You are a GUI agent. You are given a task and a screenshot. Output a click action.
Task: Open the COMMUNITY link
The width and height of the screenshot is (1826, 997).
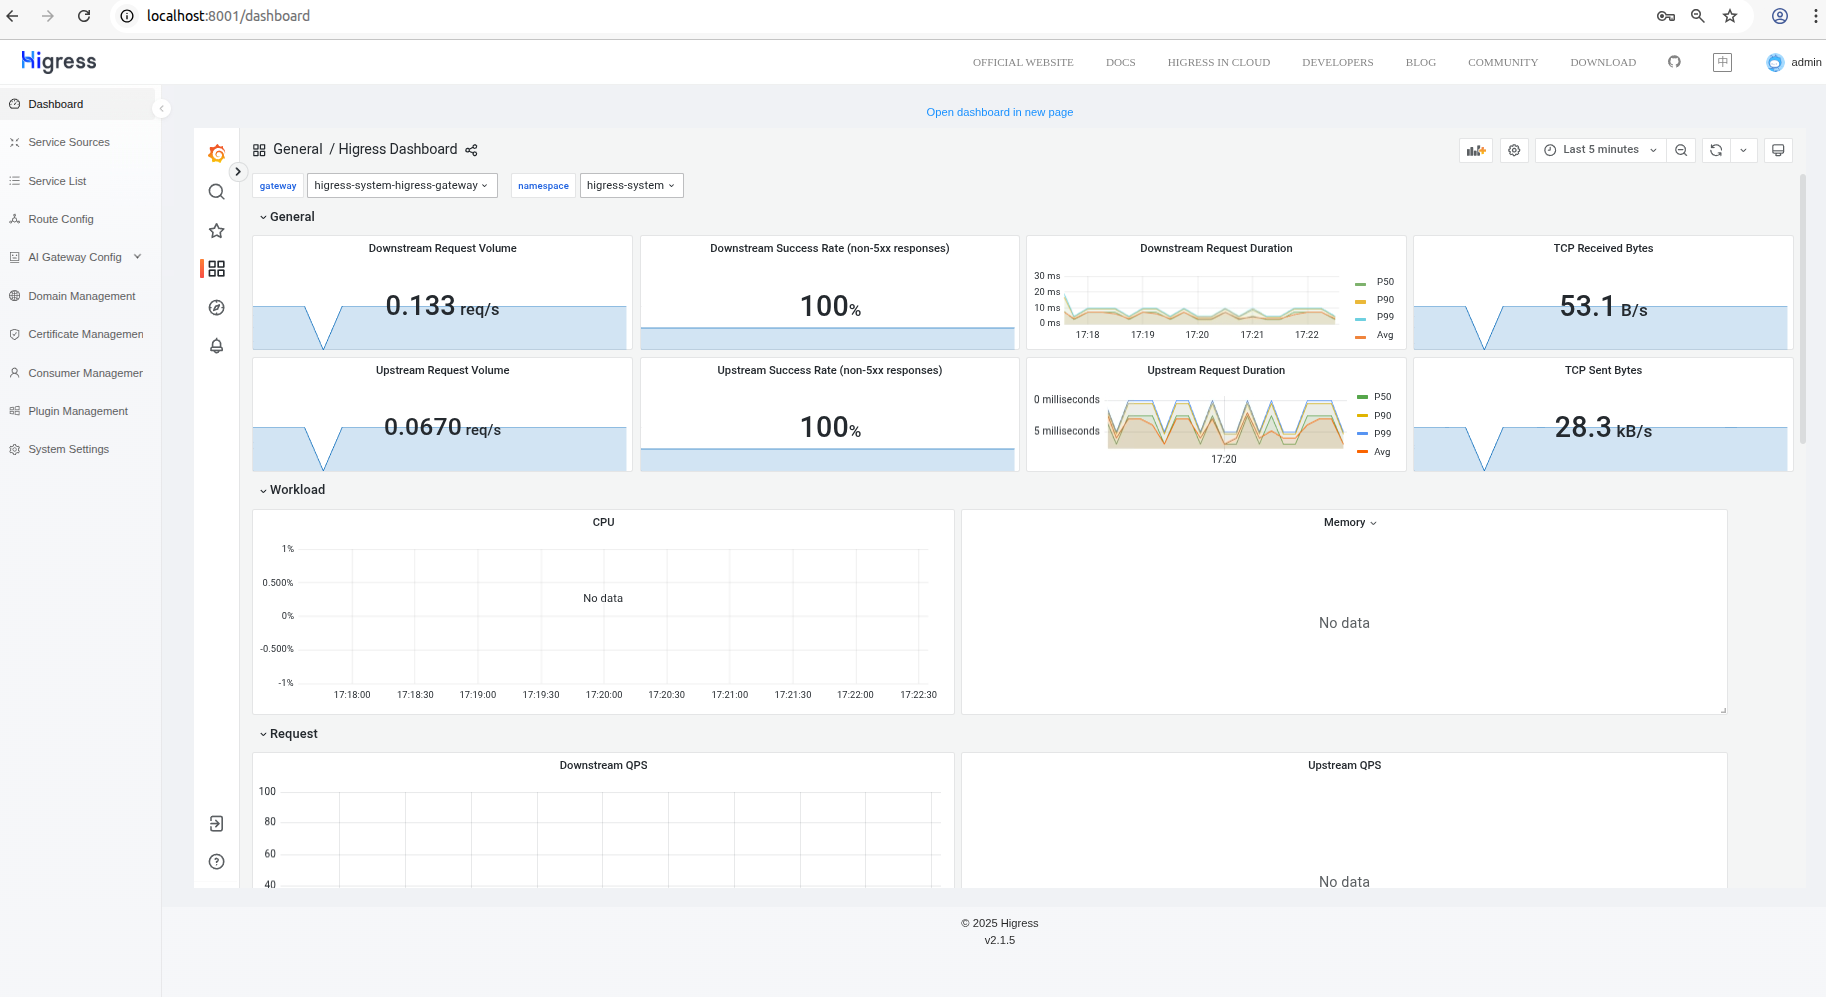(1503, 62)
